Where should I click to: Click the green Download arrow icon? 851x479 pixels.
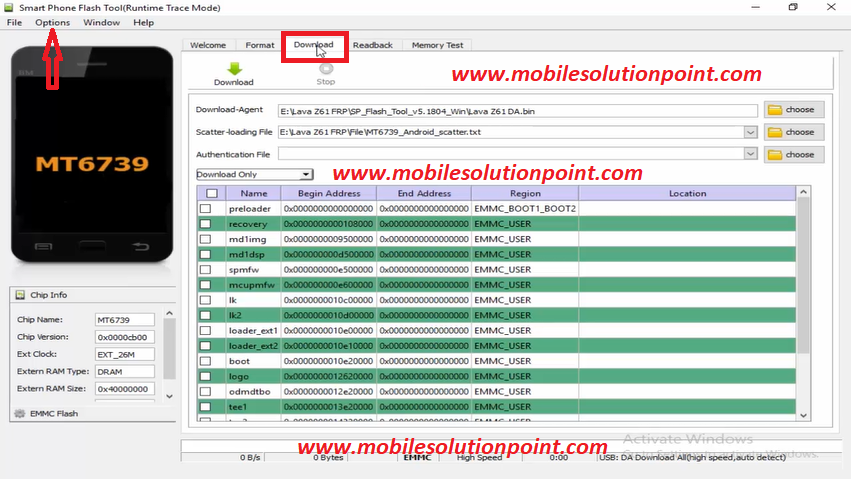click(x=234, y=68)
